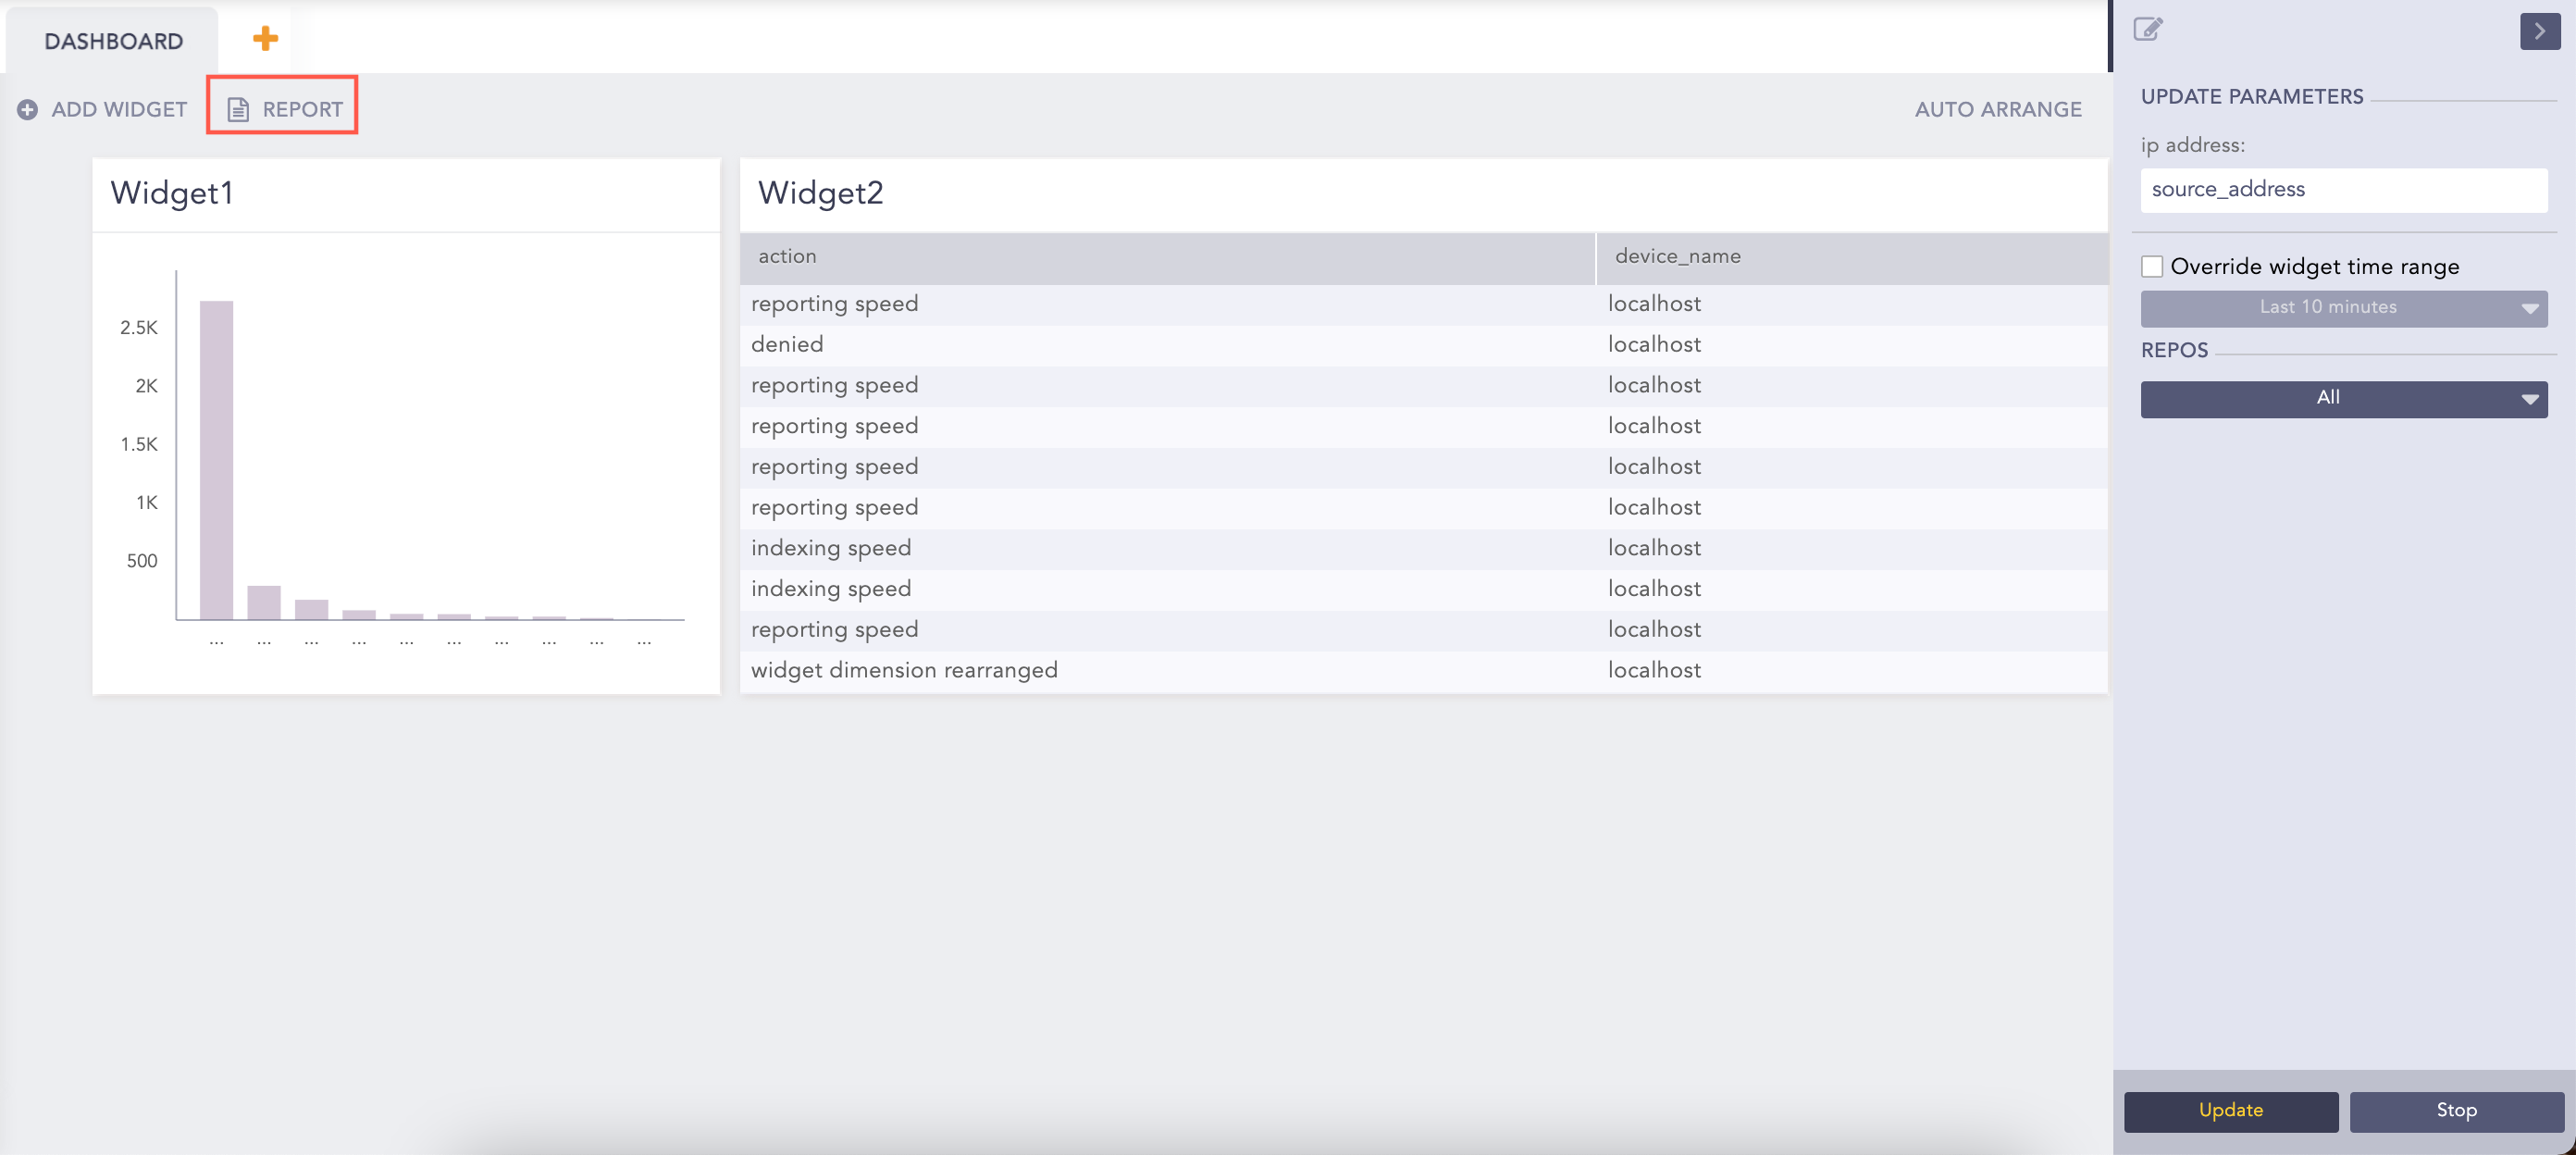
Task: Click the orange plus add-dashboard icon
Action: click(x=265, y=39)
